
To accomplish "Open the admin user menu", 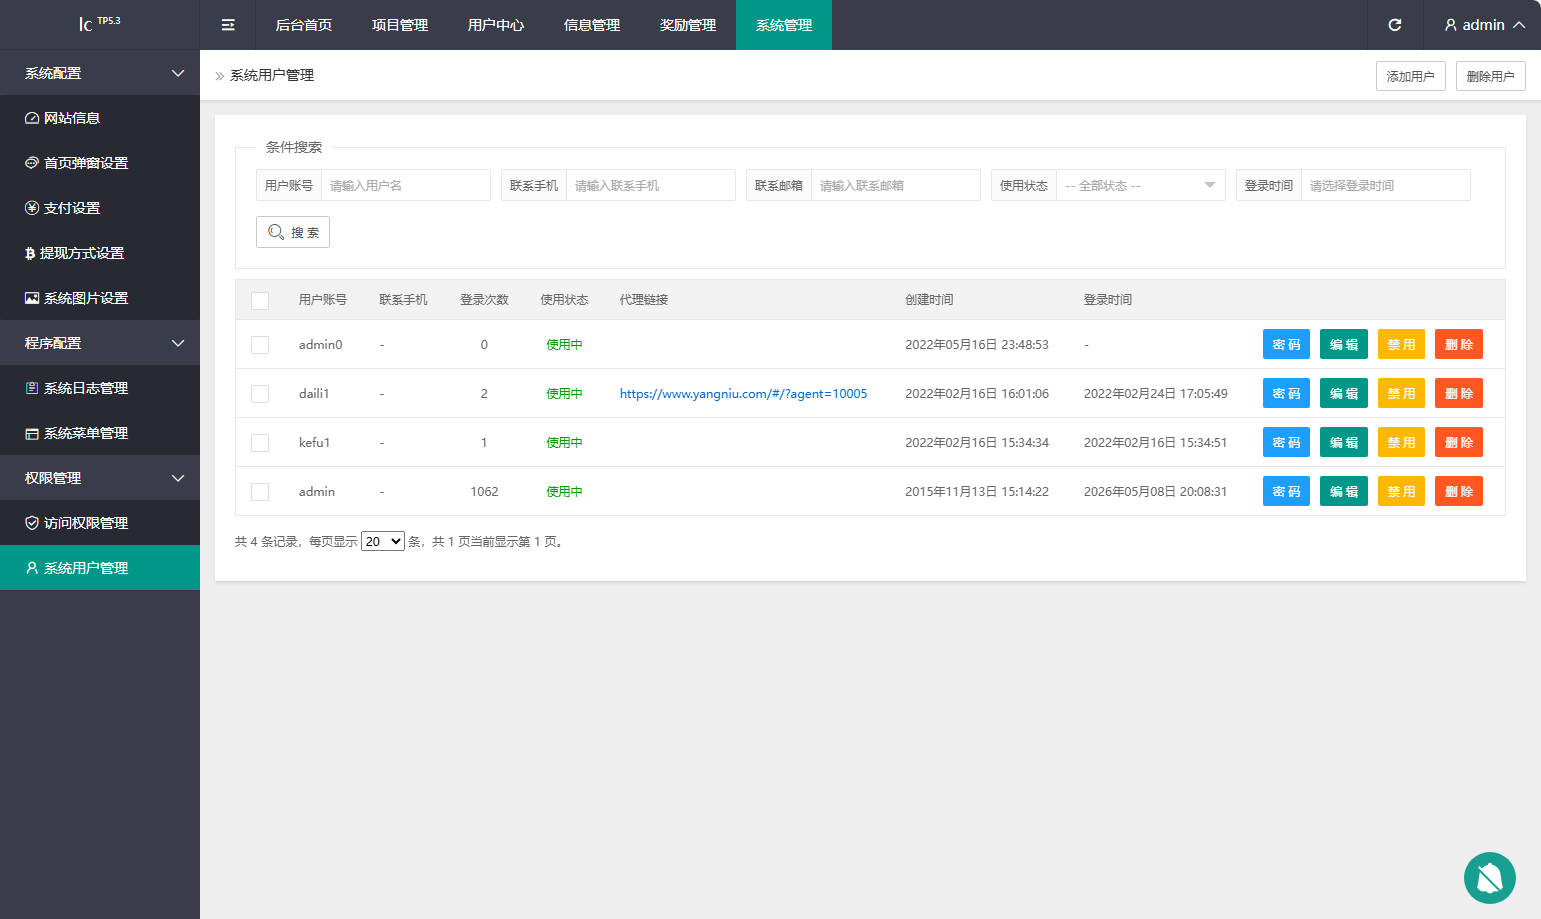I will (1484, 25).
